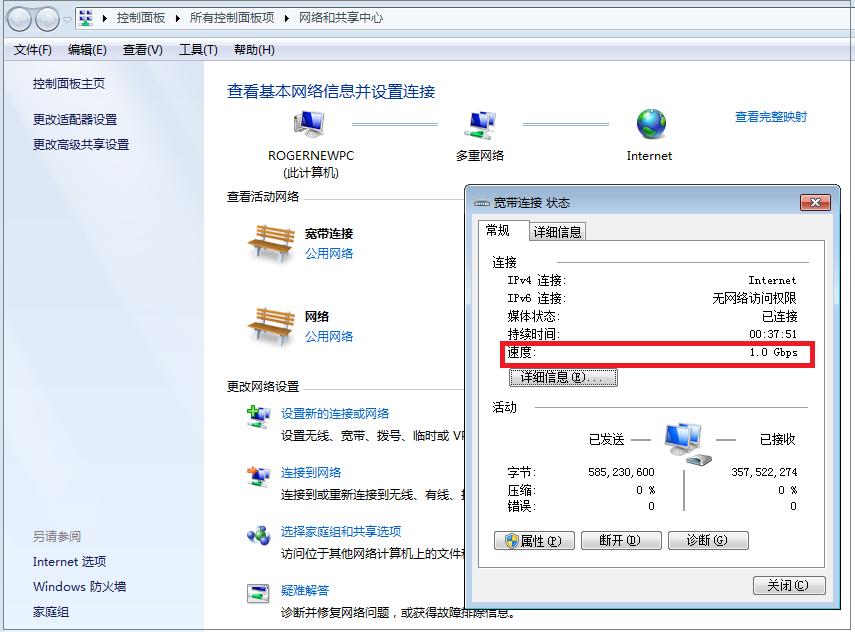Click the modem icon in dialog title bar
855x632 pixels.
[481, 203]
